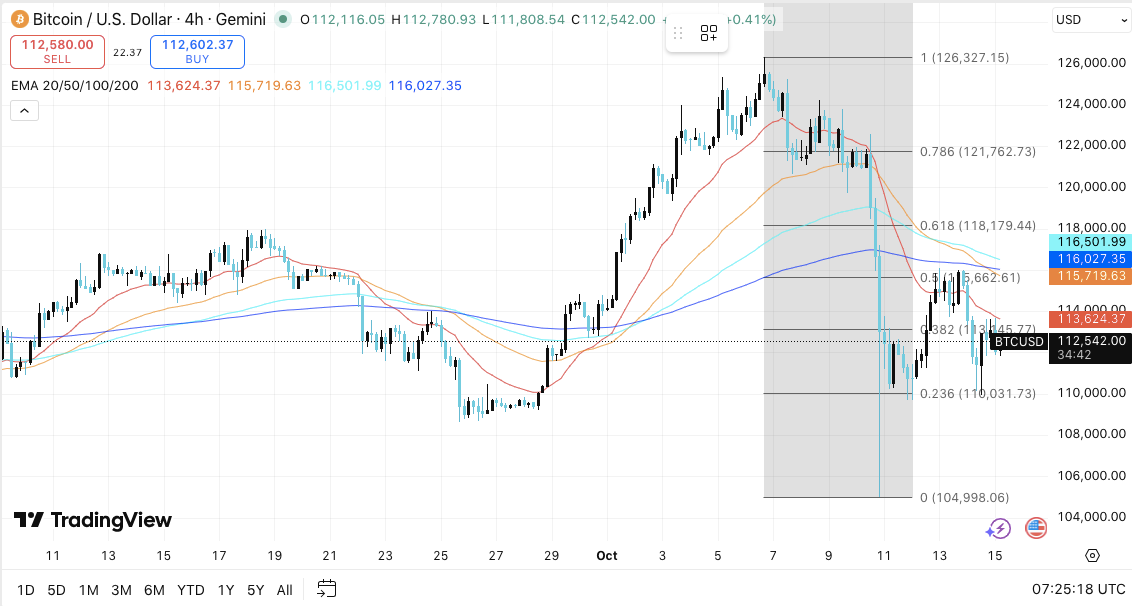This screenshot has height=606, width=1132.
Task: Open the USD currency dropdown
Action: pyautogui.click(x=1091, y=19)
